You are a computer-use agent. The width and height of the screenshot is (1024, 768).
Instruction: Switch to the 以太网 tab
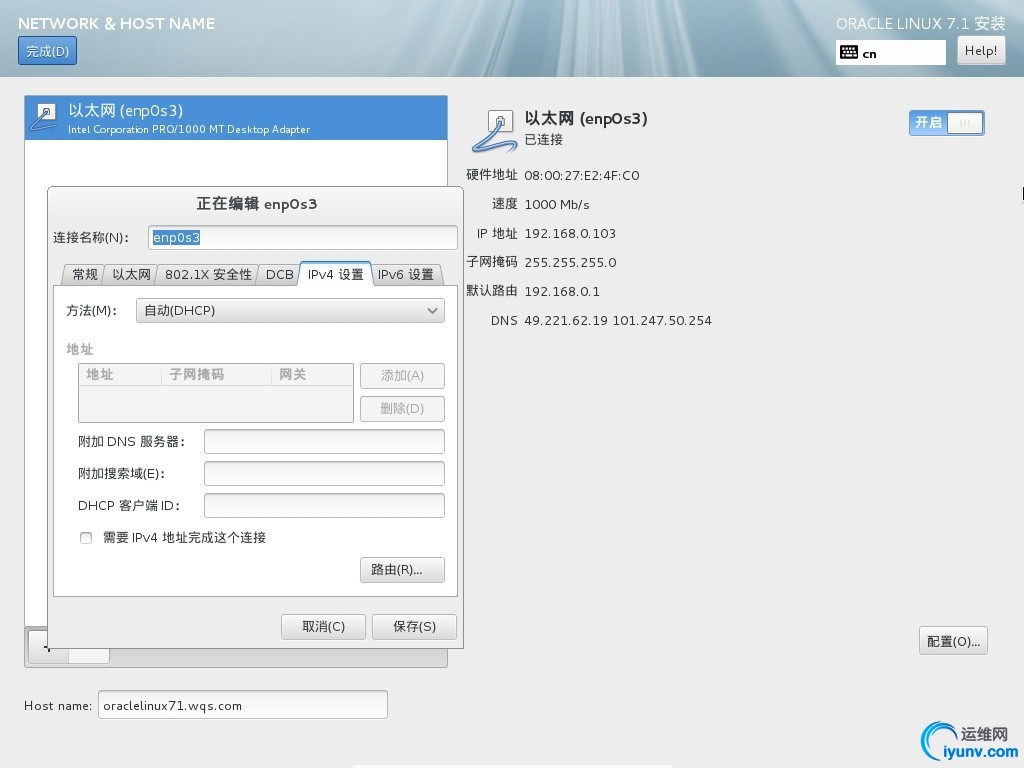(131, 274)
